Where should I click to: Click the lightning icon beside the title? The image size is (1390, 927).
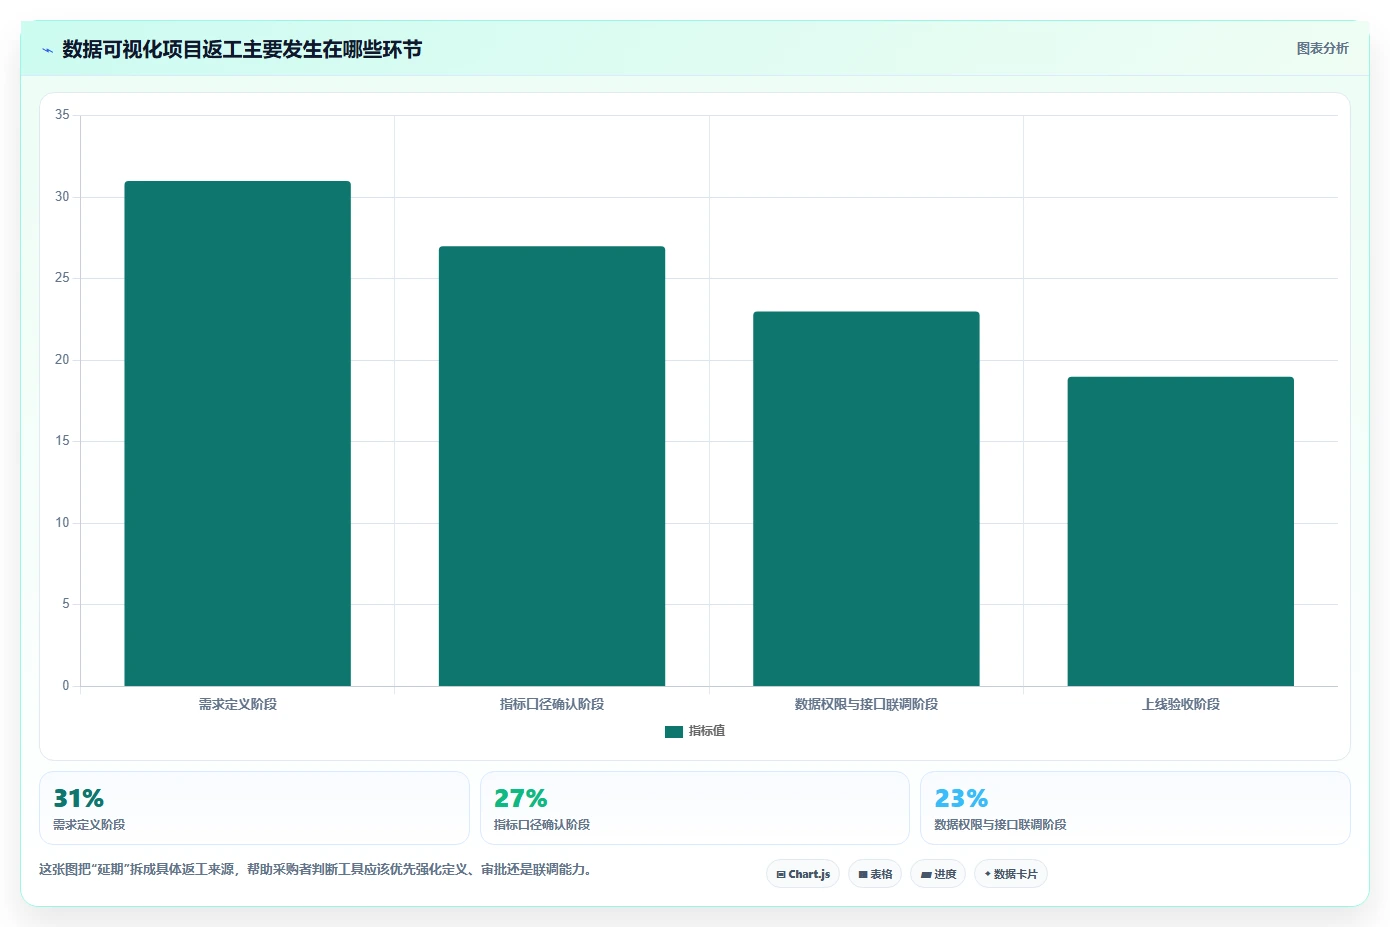(47, 50)
